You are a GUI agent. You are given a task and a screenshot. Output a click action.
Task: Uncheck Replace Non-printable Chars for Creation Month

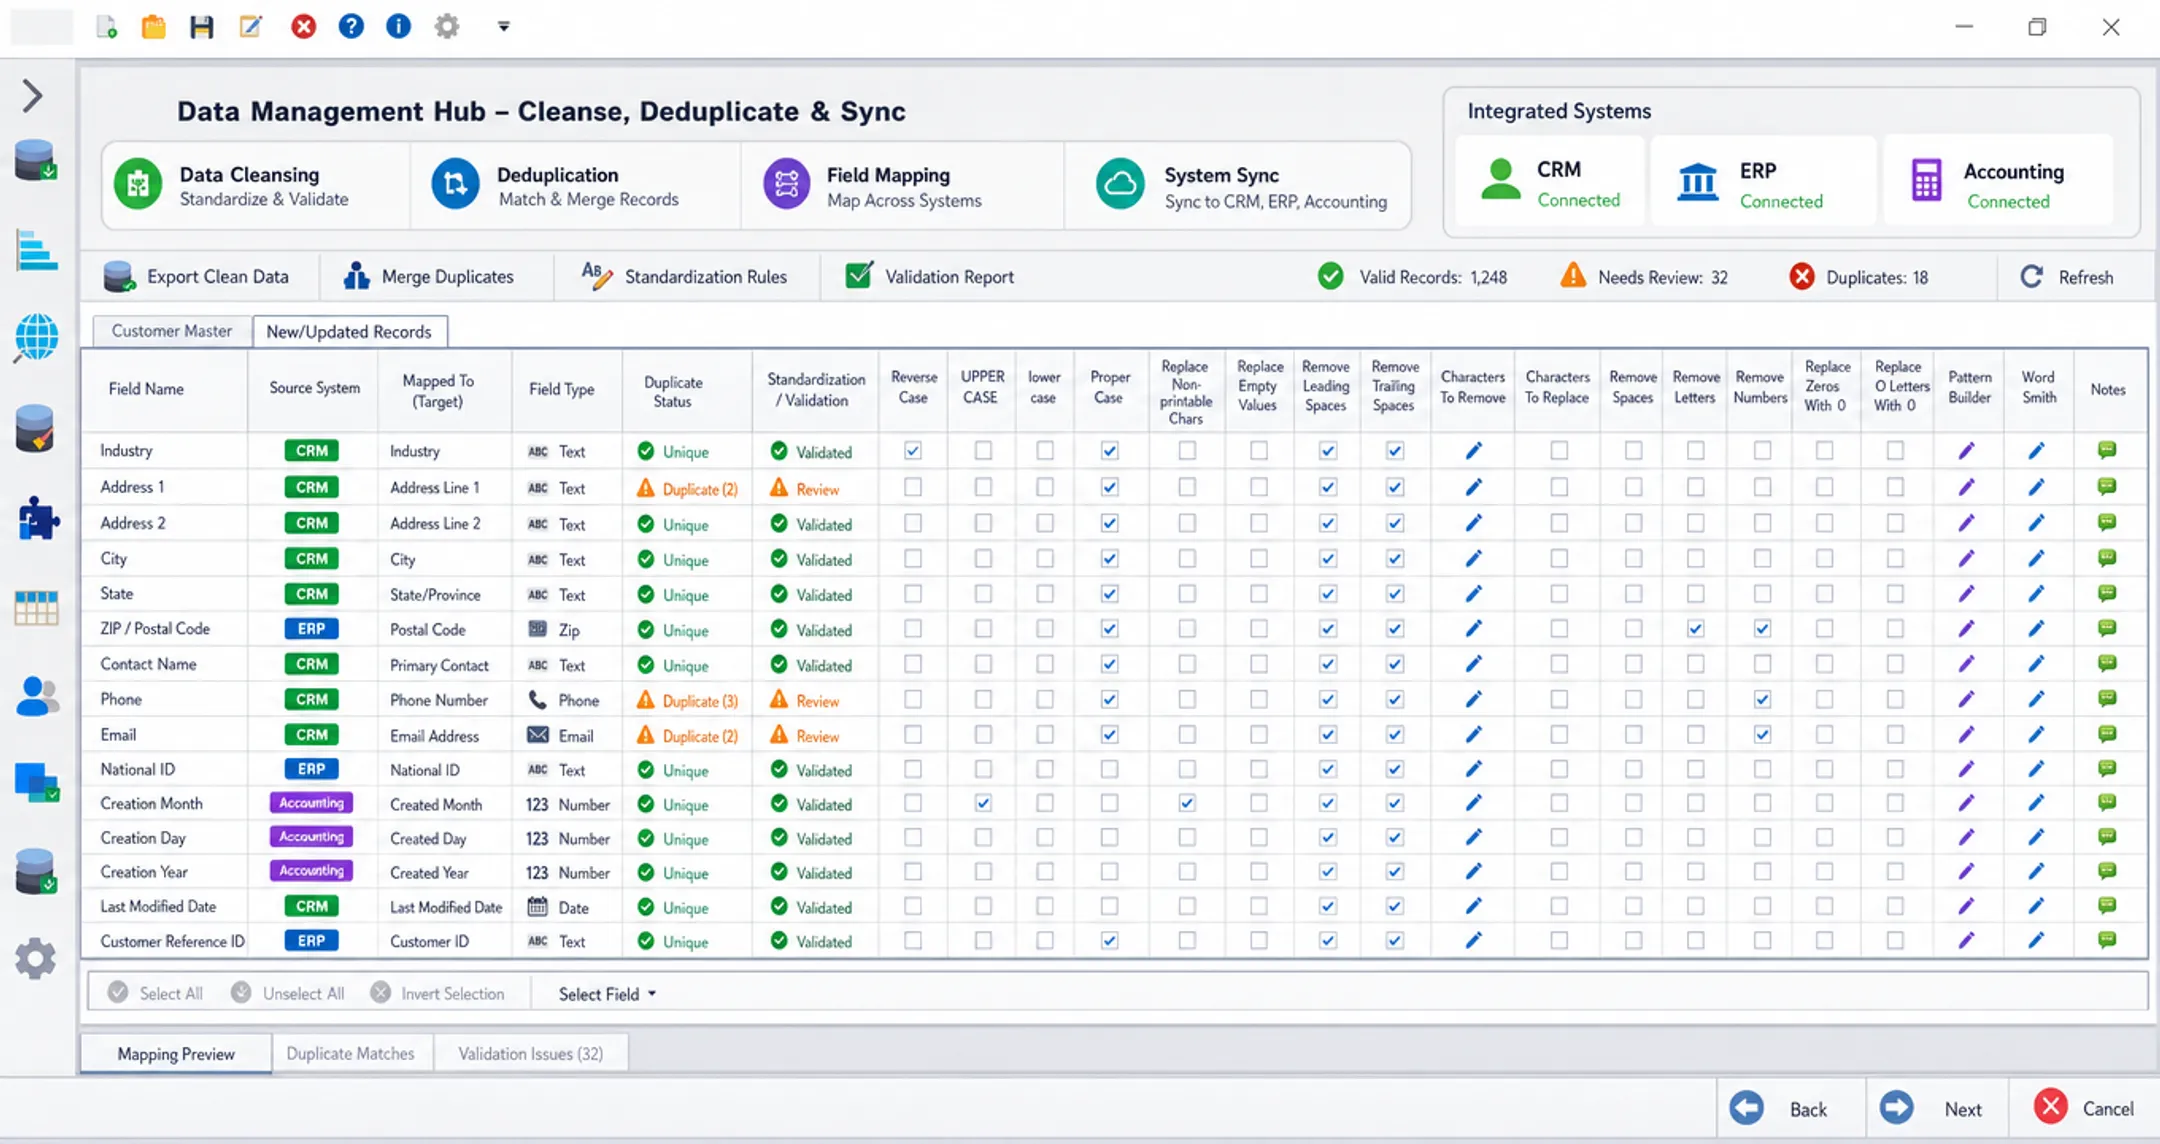point(1186,803)
